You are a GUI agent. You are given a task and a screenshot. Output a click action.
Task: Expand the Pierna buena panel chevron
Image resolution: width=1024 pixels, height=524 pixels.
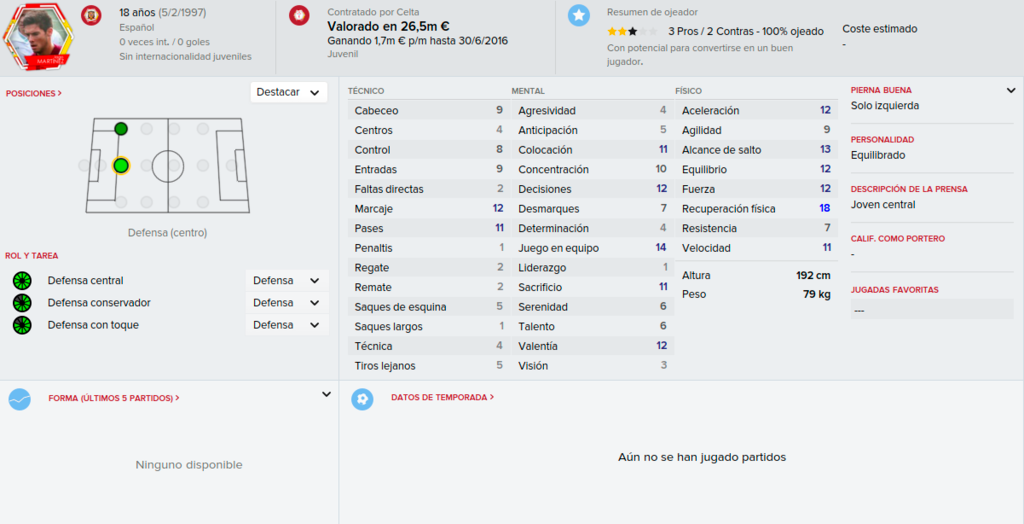click(1011, 91)
